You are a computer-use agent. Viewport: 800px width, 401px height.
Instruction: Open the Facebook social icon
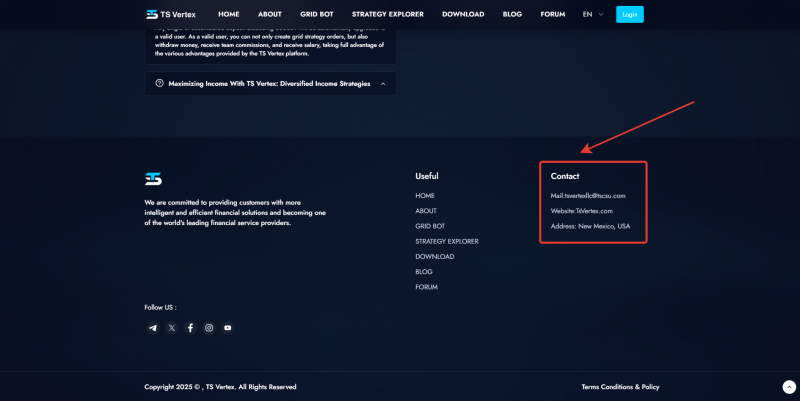(190, 328)
